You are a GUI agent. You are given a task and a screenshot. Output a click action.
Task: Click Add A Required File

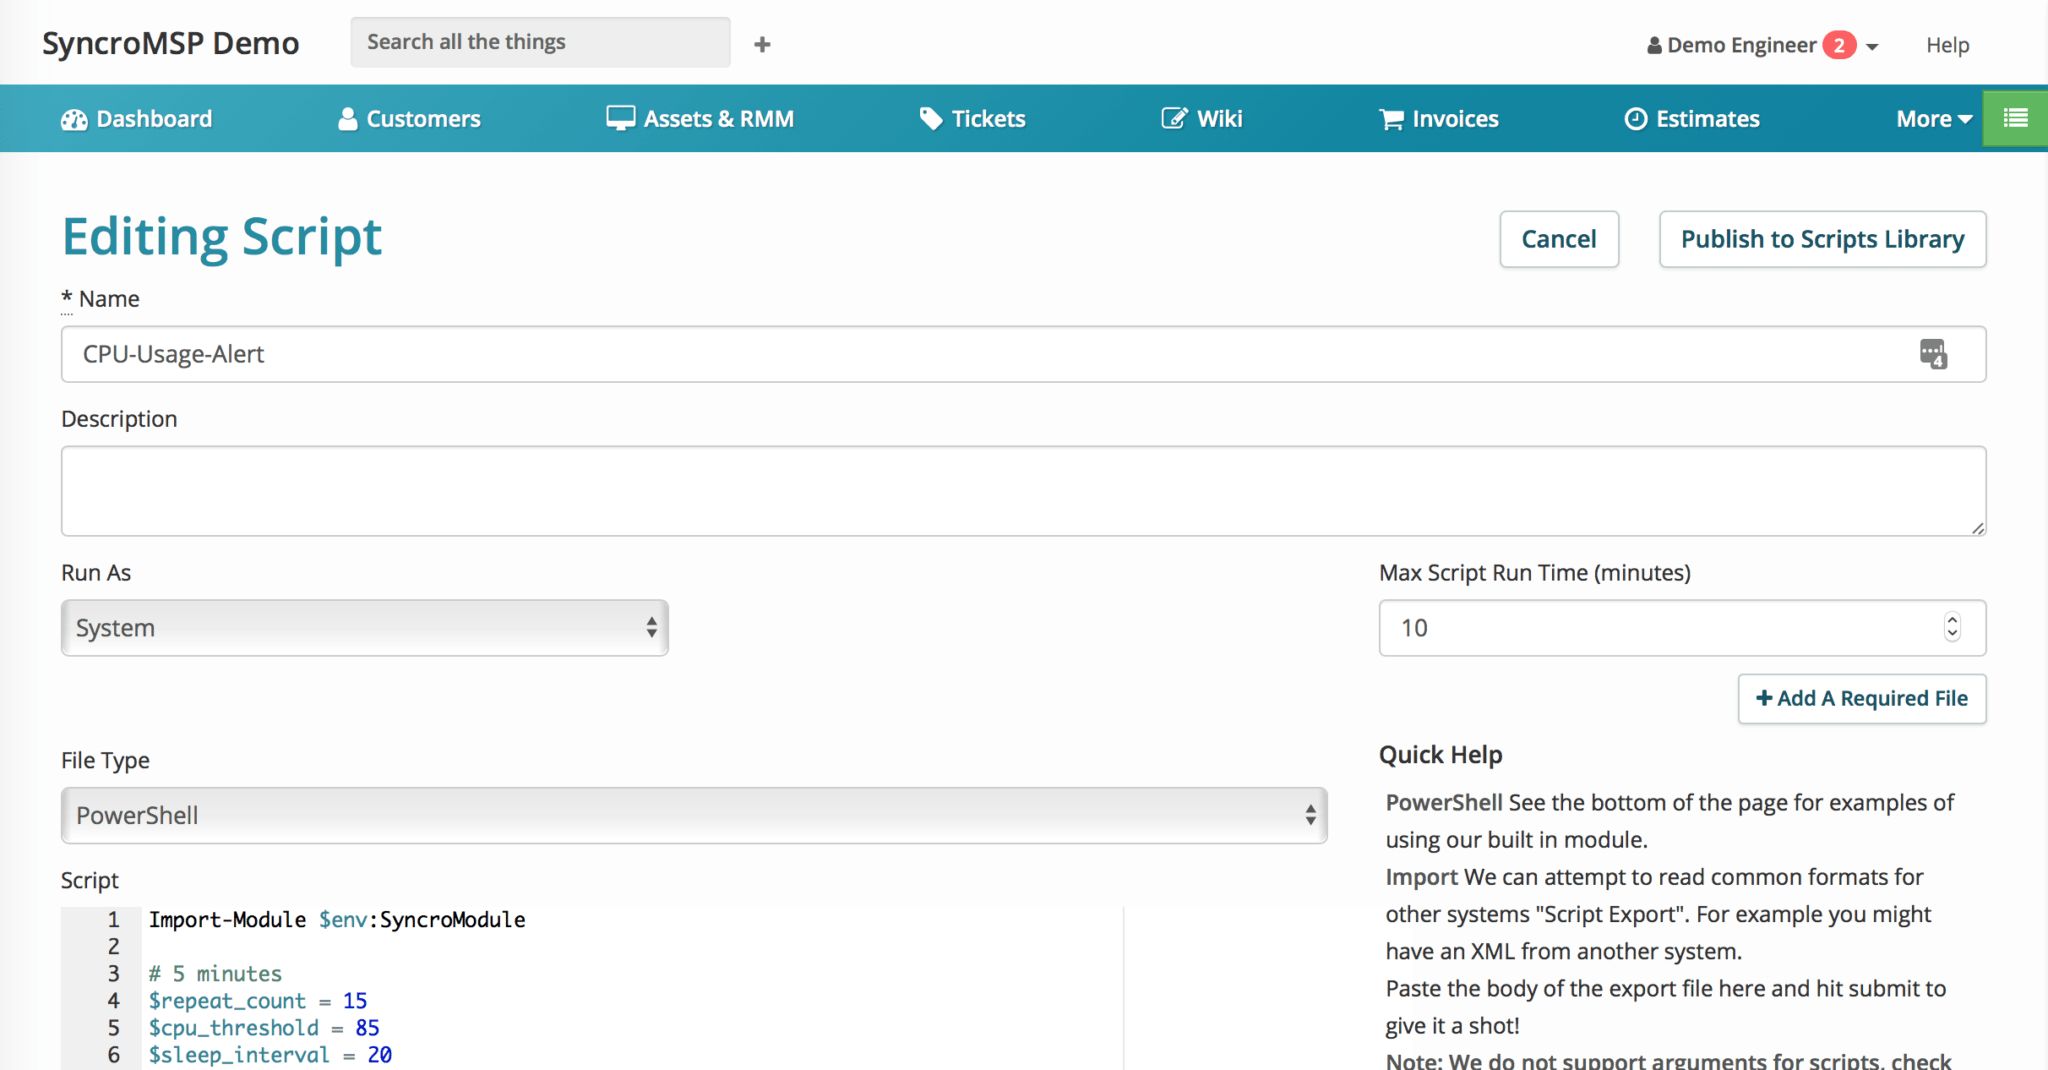tap(1862, 699)
